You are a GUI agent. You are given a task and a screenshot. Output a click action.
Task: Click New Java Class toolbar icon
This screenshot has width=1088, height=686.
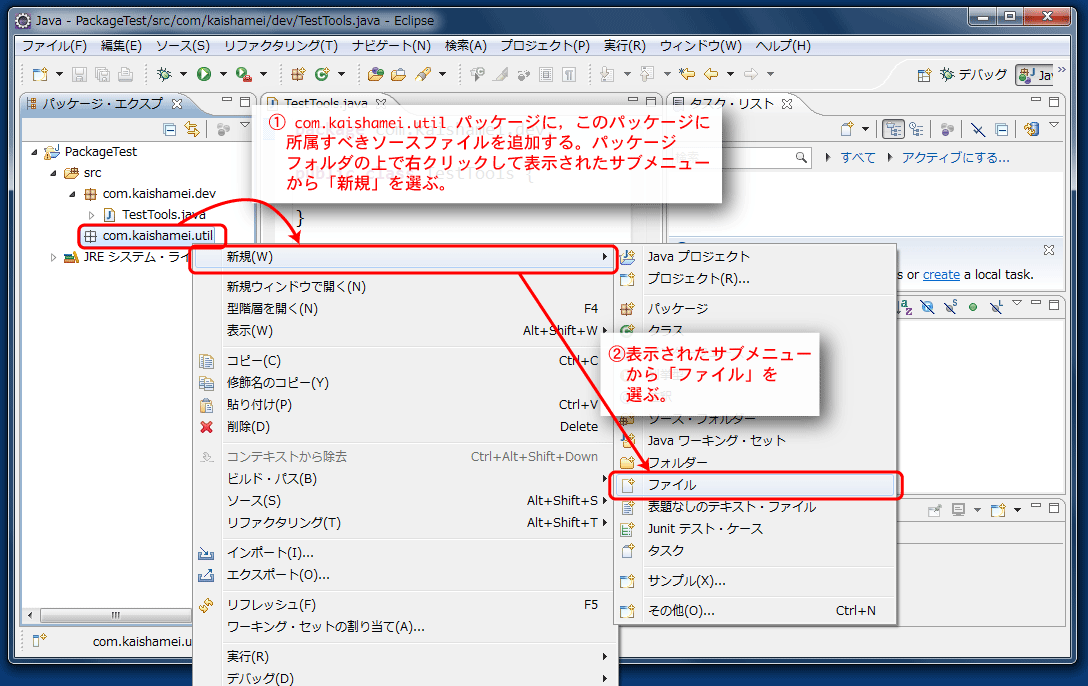tap(322, 74)
